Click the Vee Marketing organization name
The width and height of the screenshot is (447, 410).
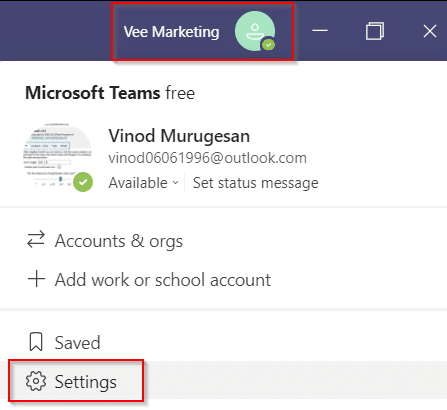click(x=171, y=32)
